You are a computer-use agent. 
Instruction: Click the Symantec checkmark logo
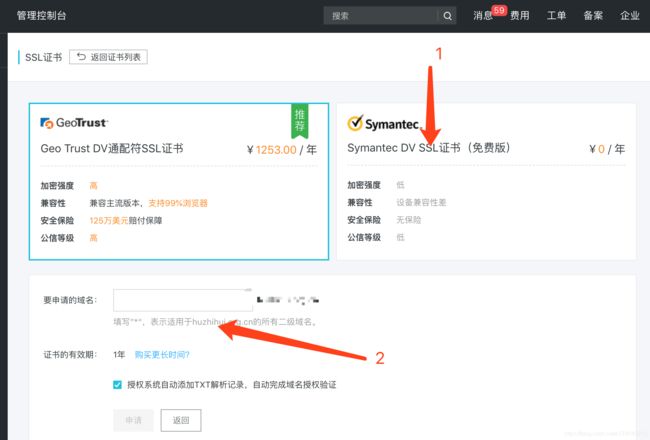click(x=355, y=123)
